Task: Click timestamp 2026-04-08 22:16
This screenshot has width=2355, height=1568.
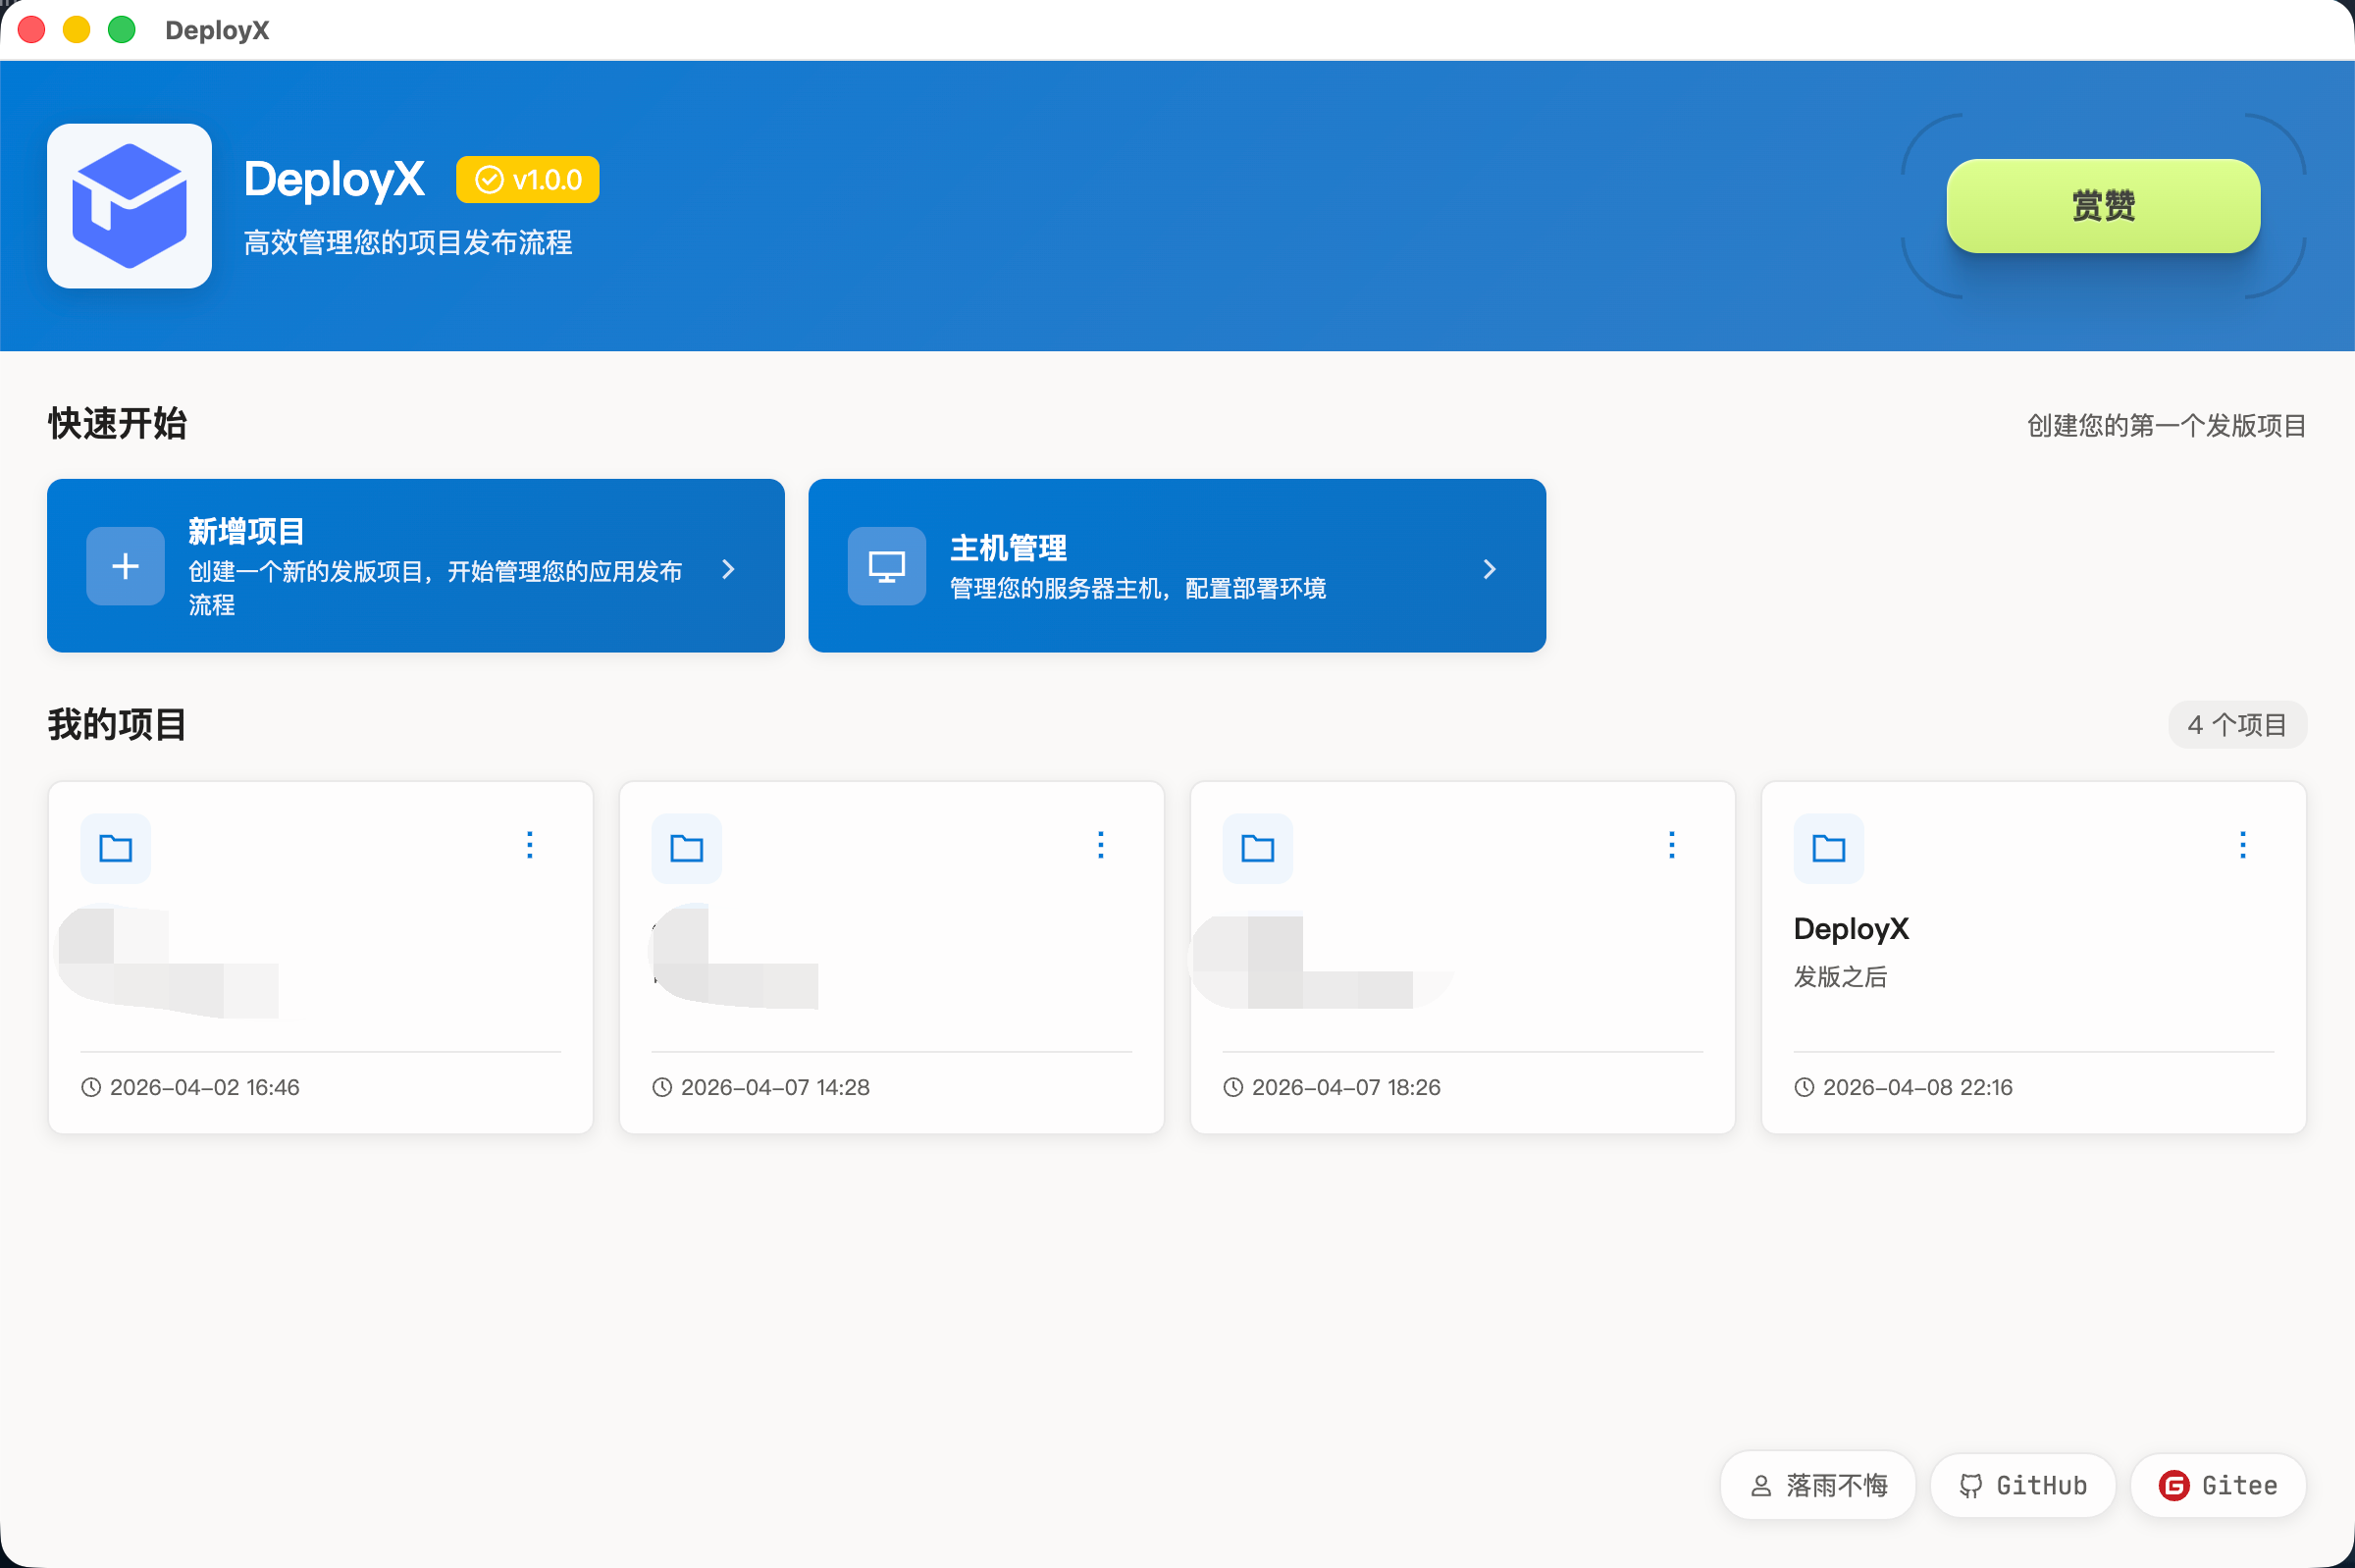Action: [1918, 1087]
